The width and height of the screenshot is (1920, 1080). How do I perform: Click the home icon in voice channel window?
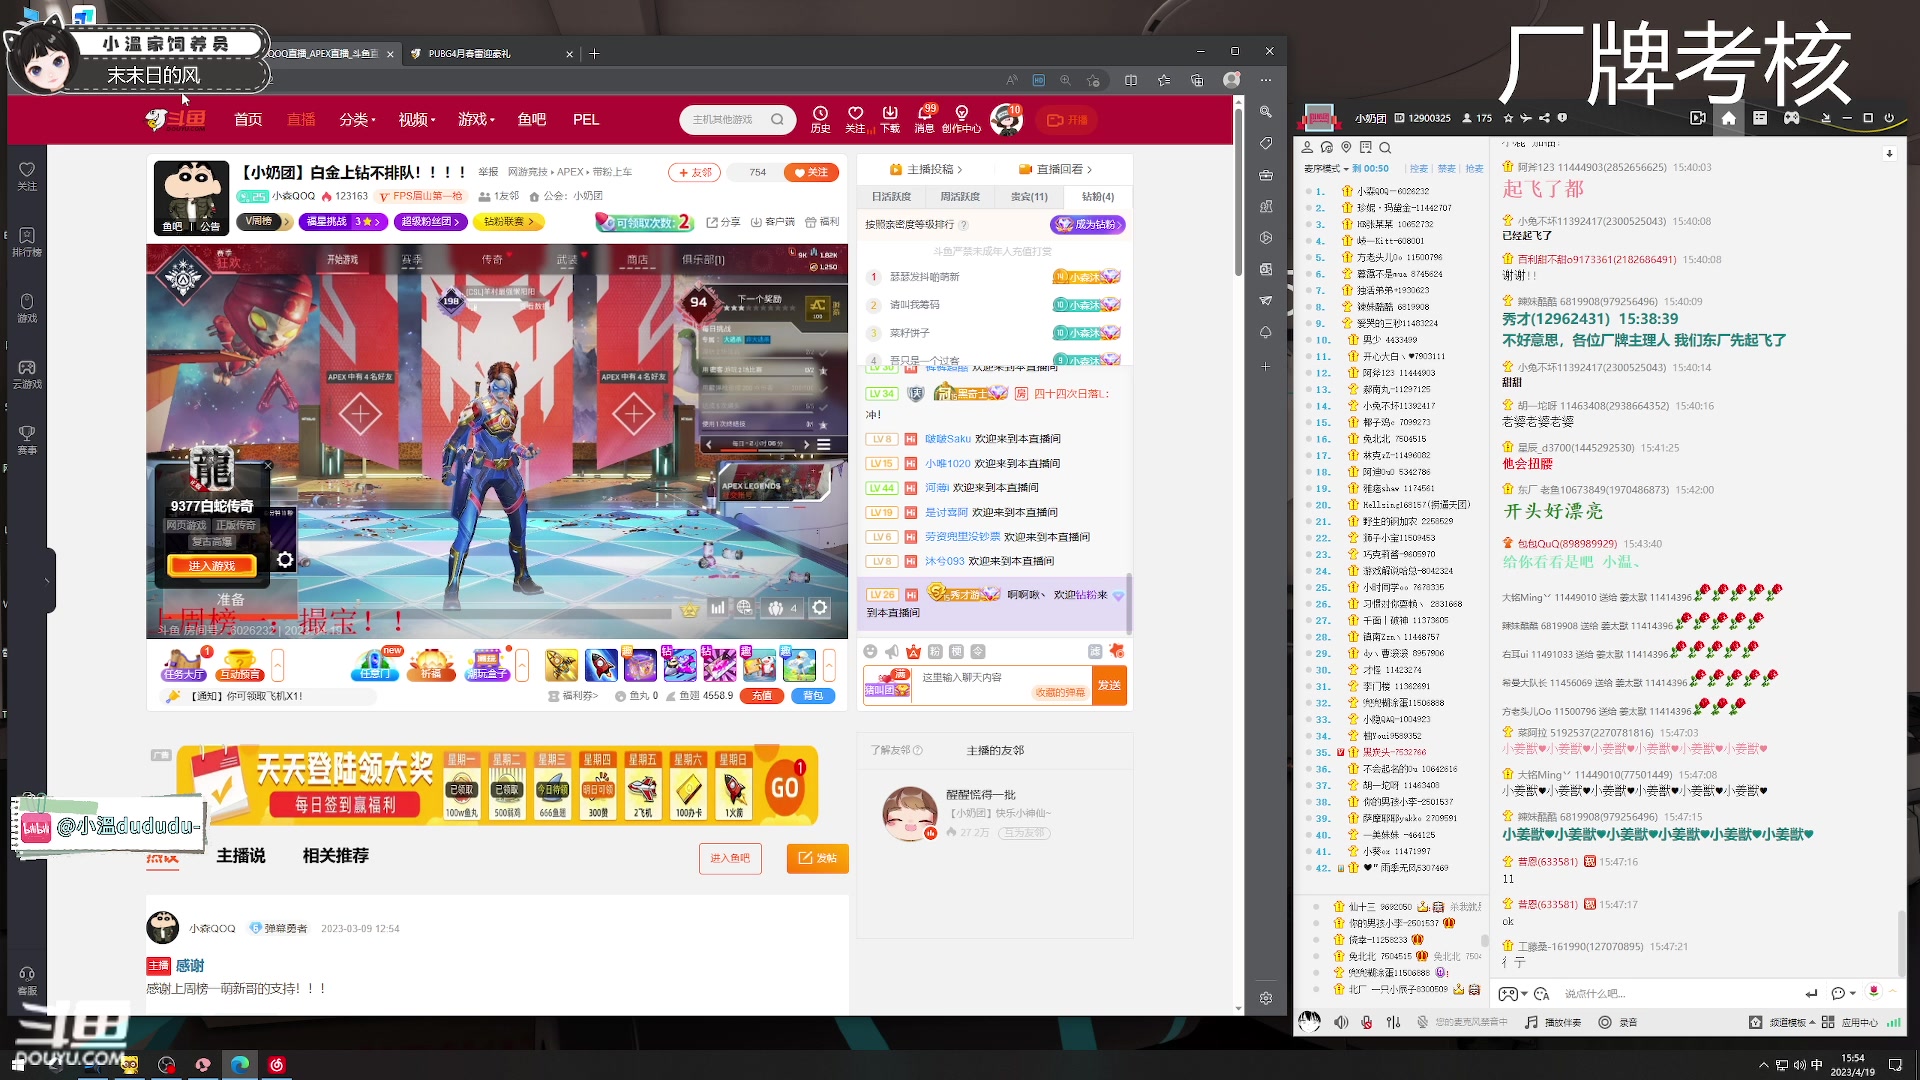tap(1728, 118)
